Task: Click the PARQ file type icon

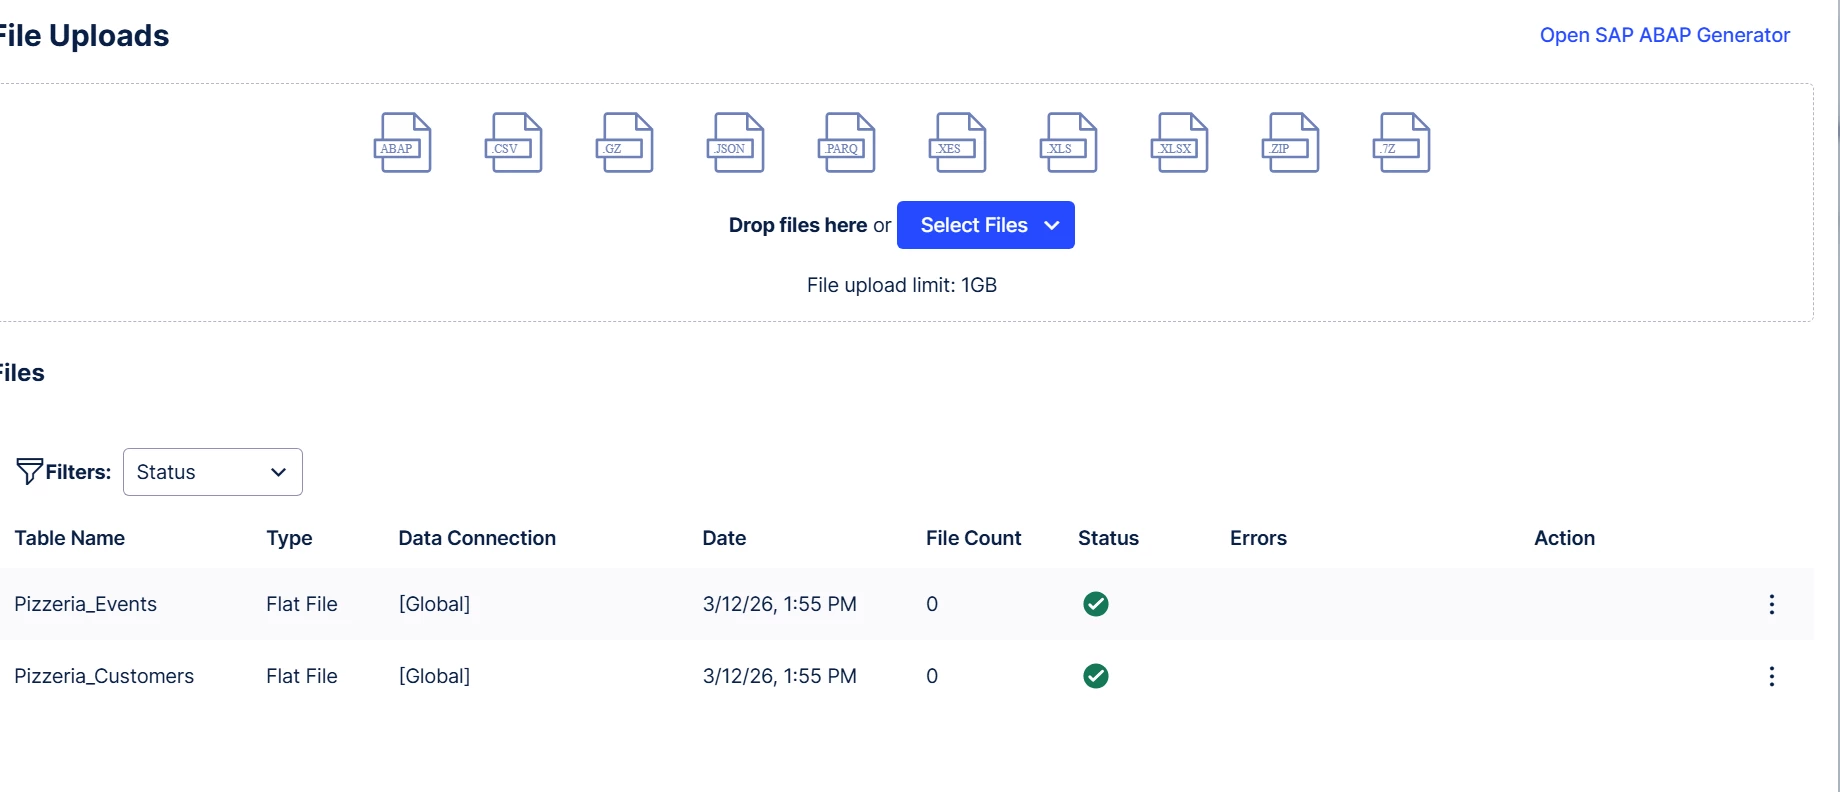Action: pyautogui.click(x=846, y=143)
